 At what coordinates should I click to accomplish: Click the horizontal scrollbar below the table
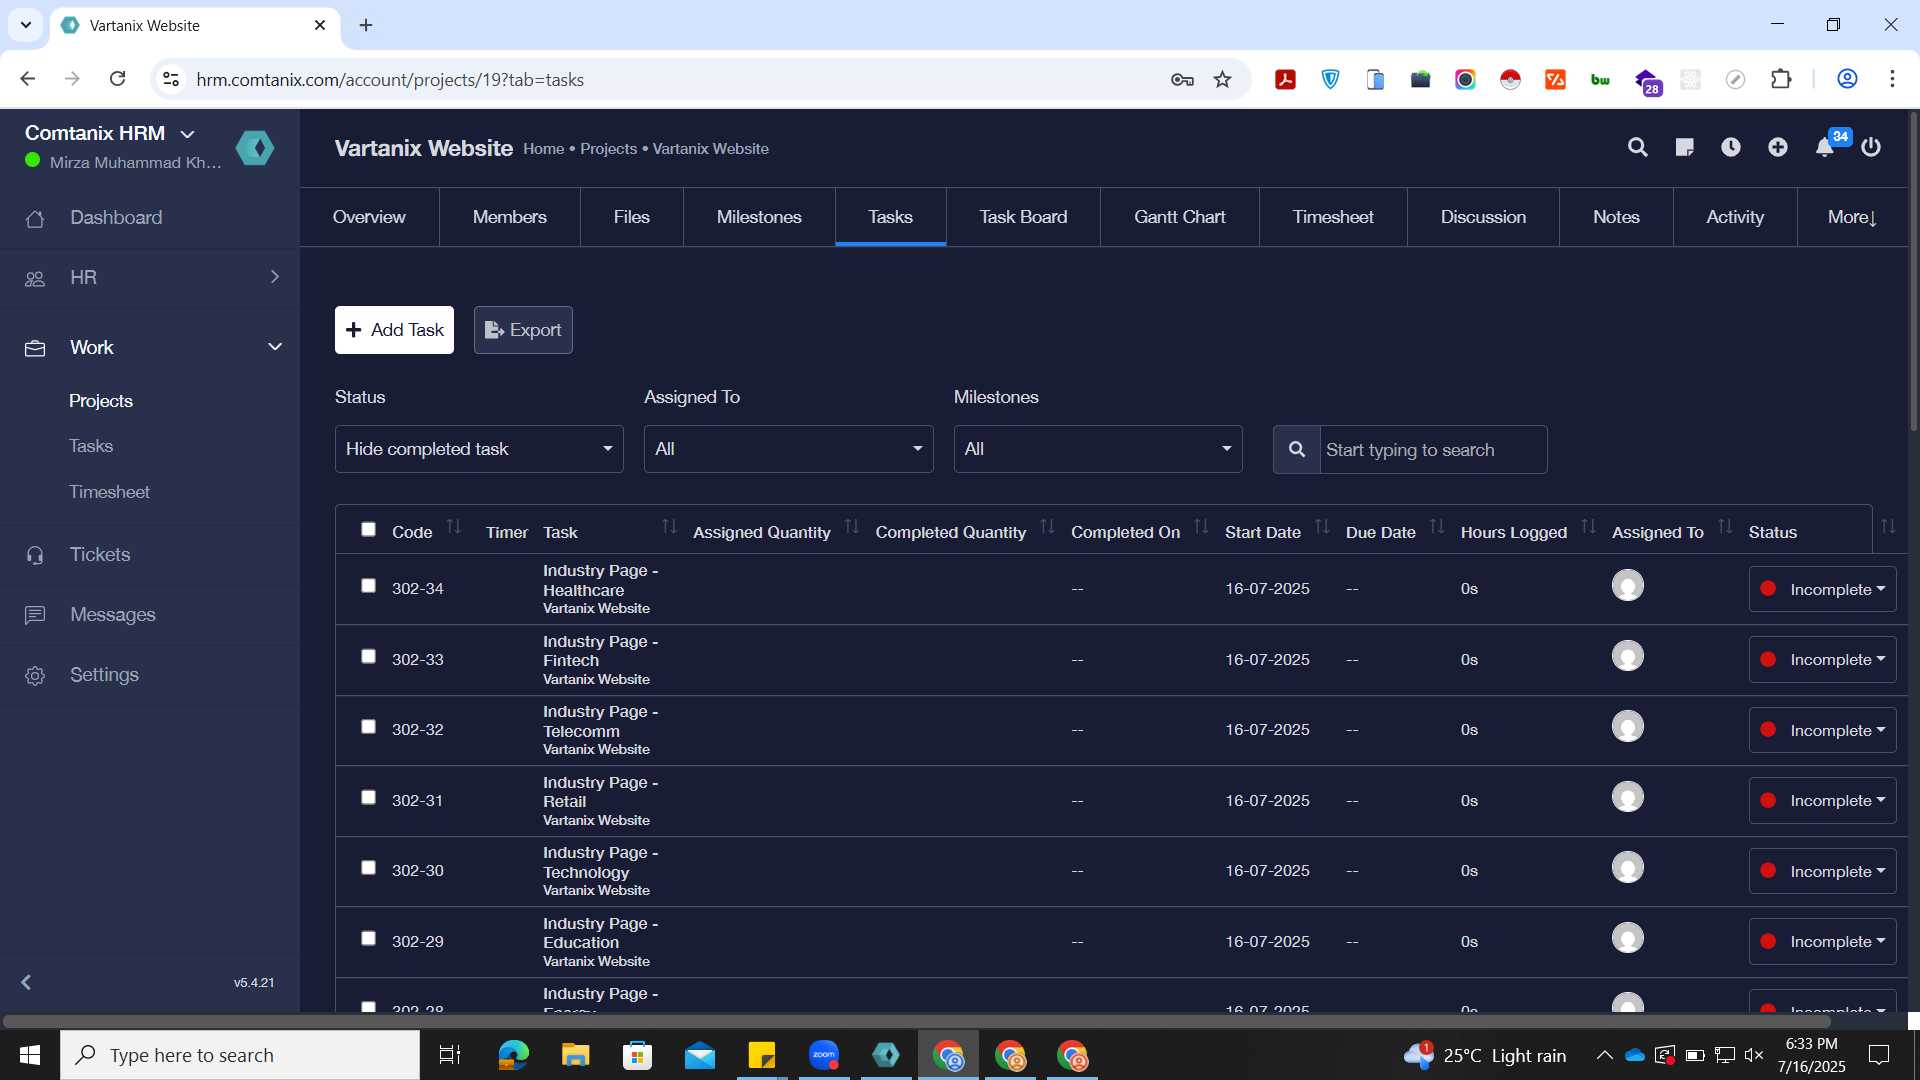pos(917,1021)
